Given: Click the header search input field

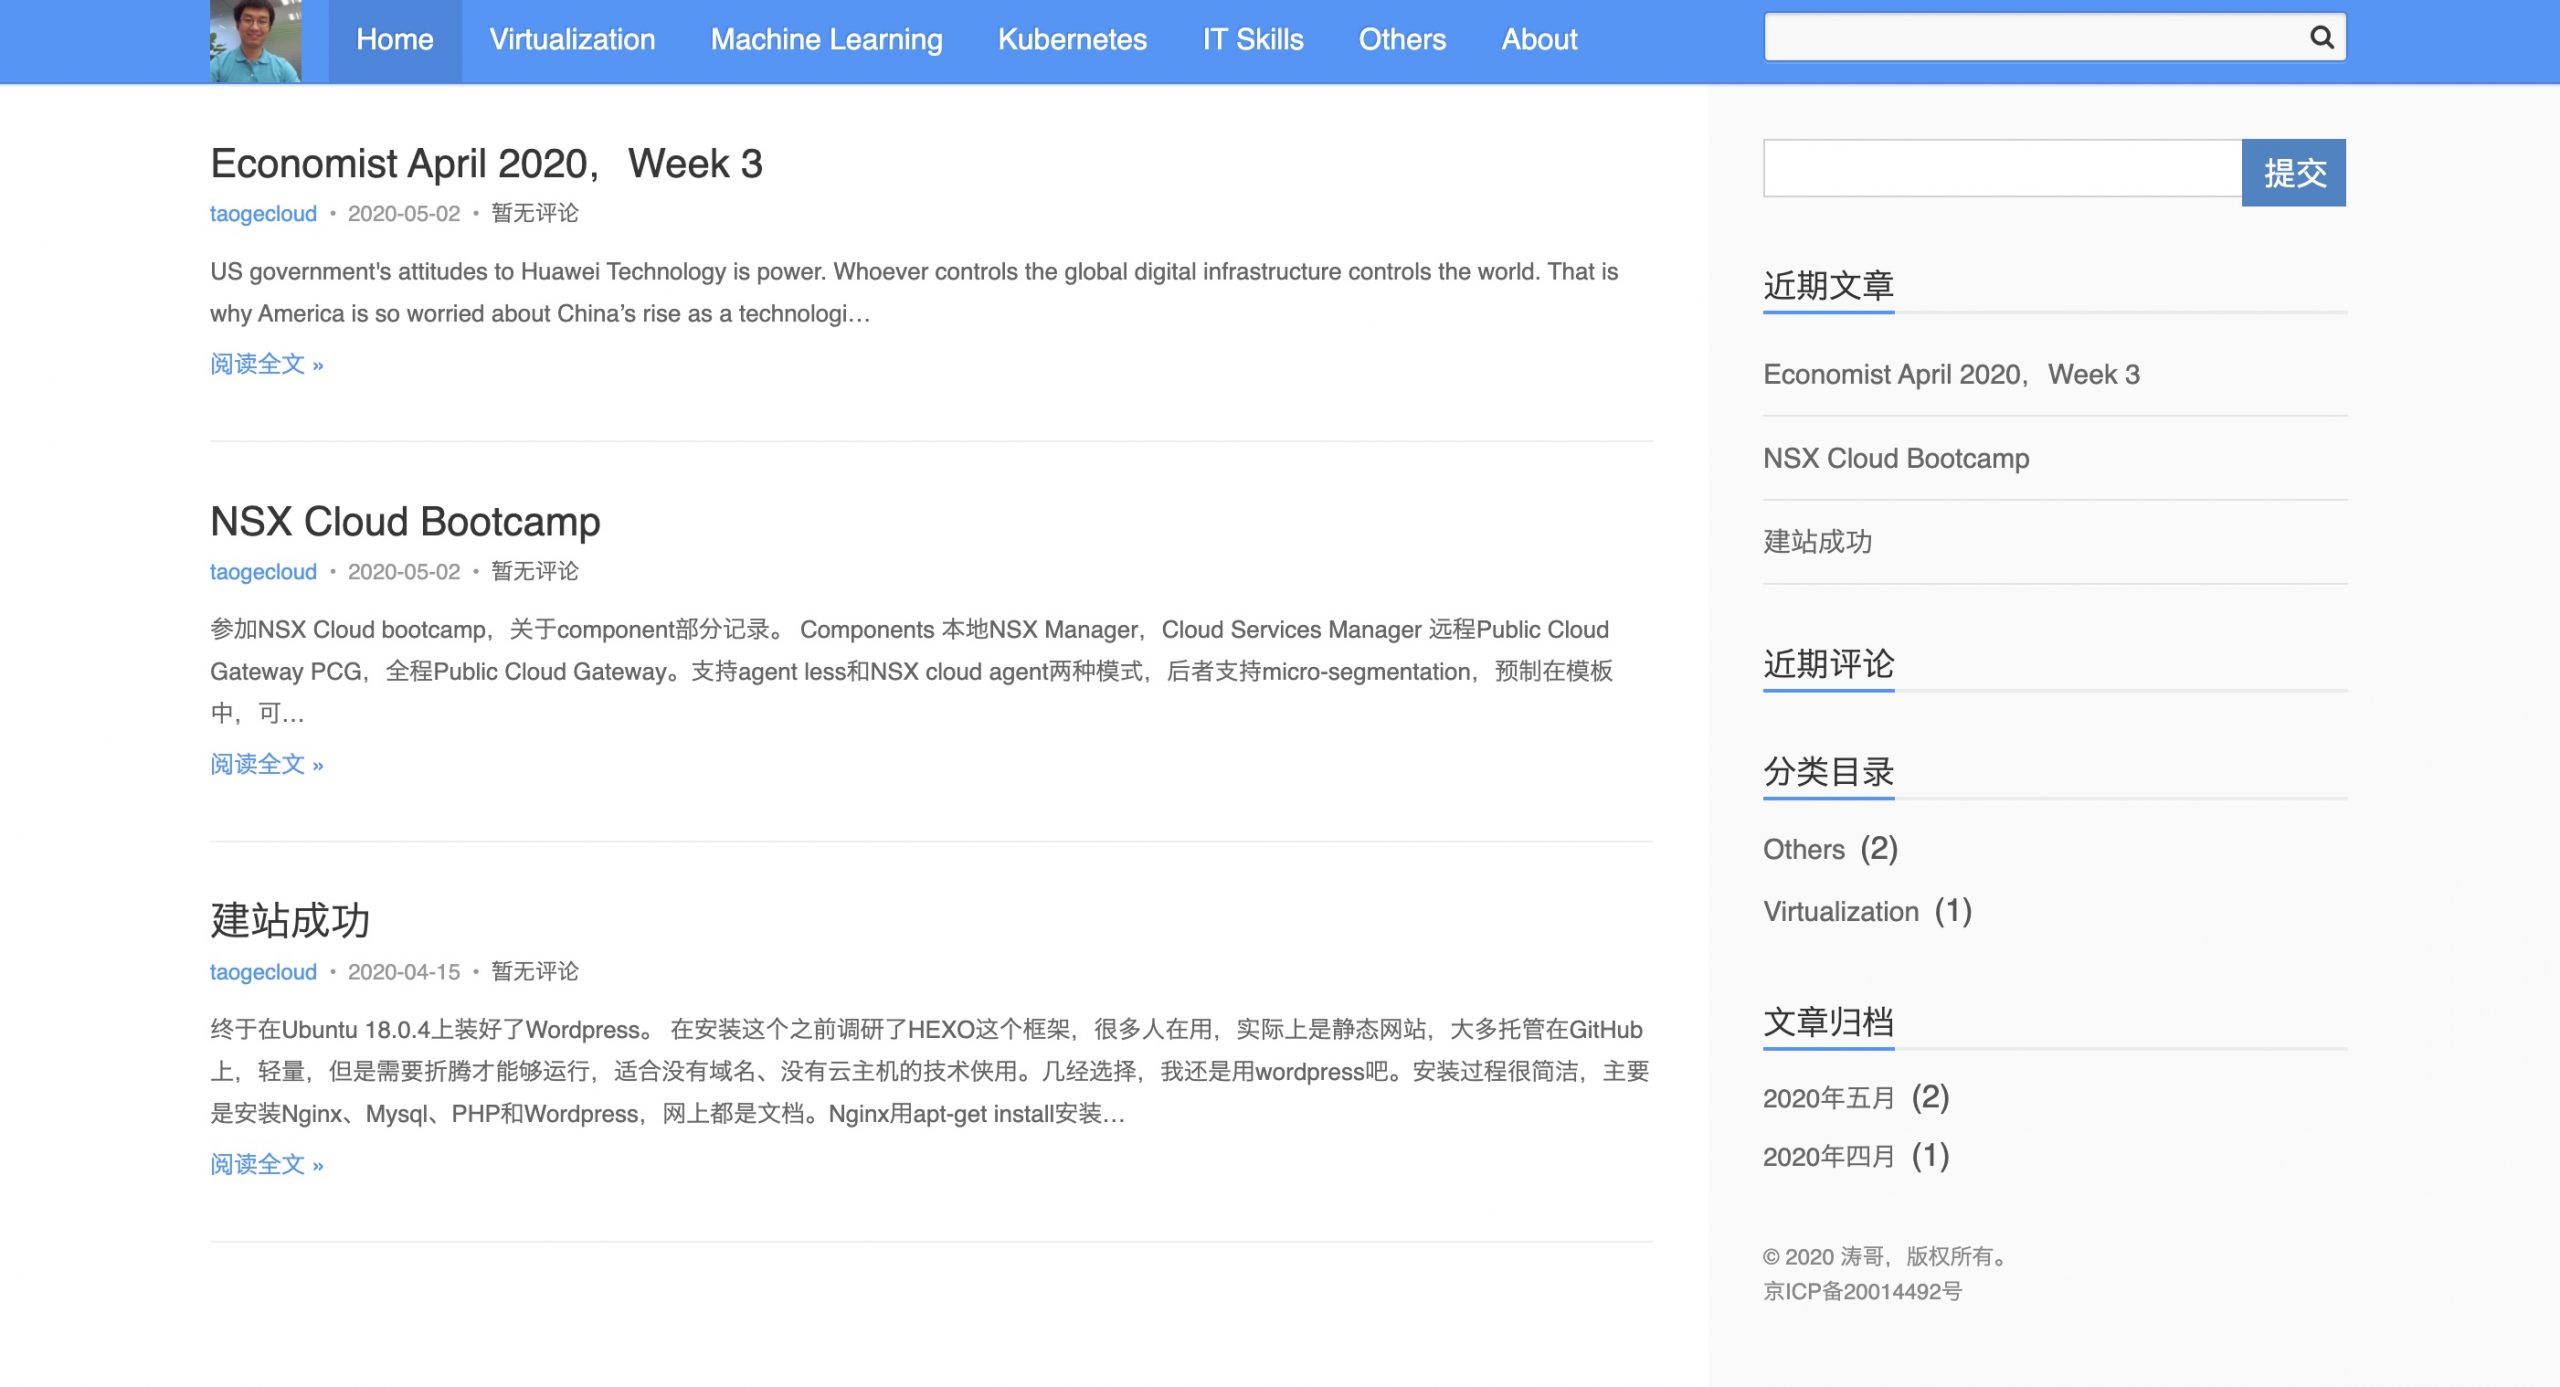Looking at the screenshot, I should point(2030,38).
